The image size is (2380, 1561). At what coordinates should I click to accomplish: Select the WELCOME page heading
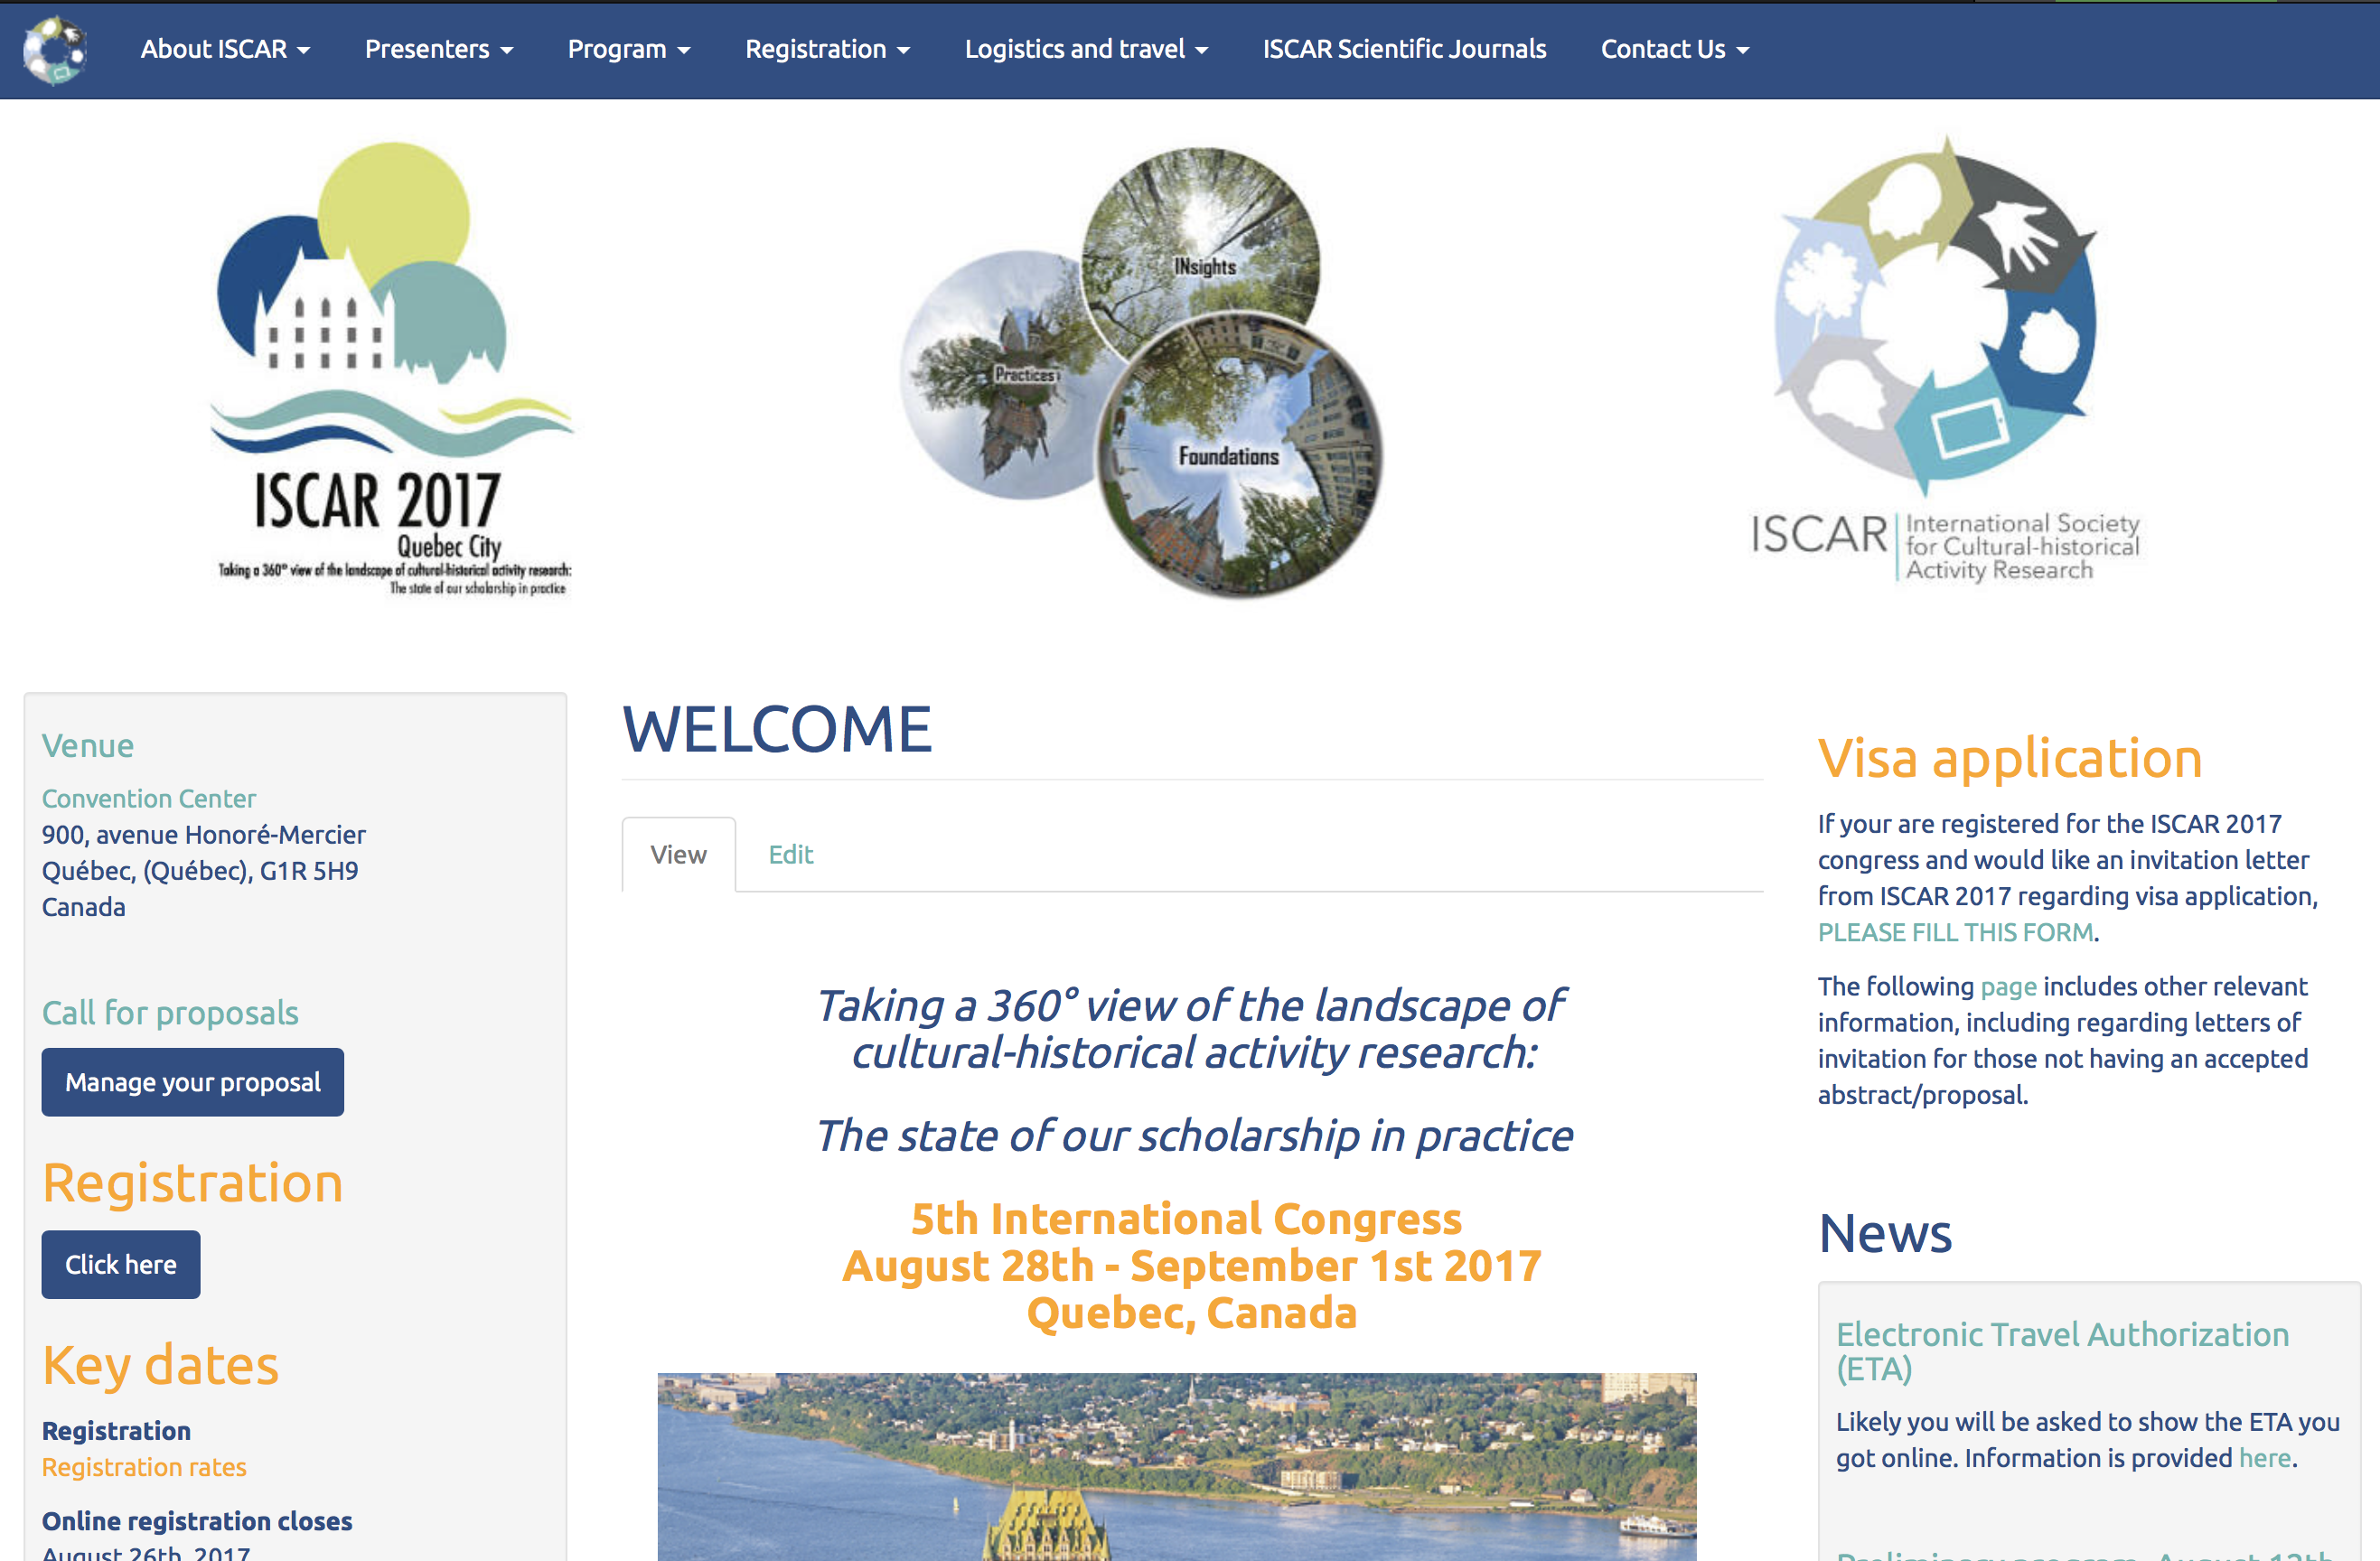pos(777,728)
